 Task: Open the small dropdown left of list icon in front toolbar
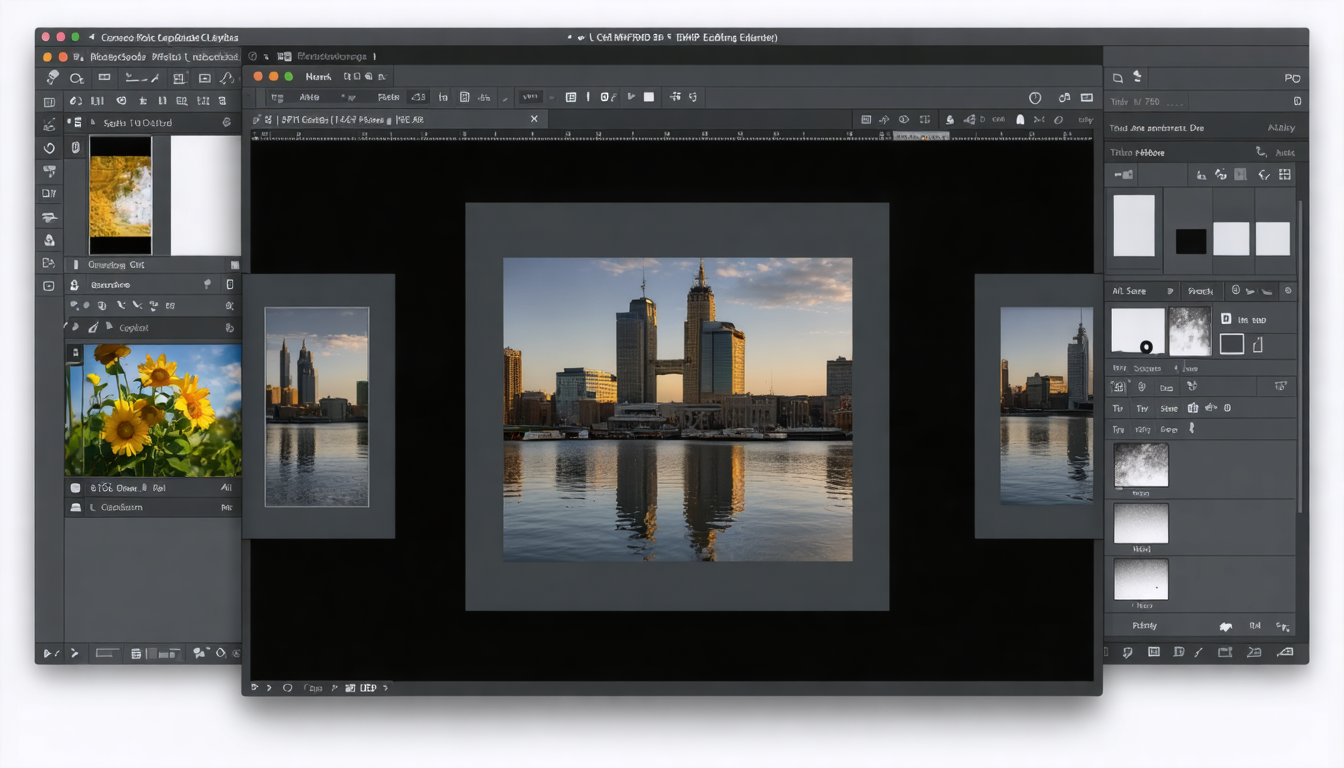(531, 97)
